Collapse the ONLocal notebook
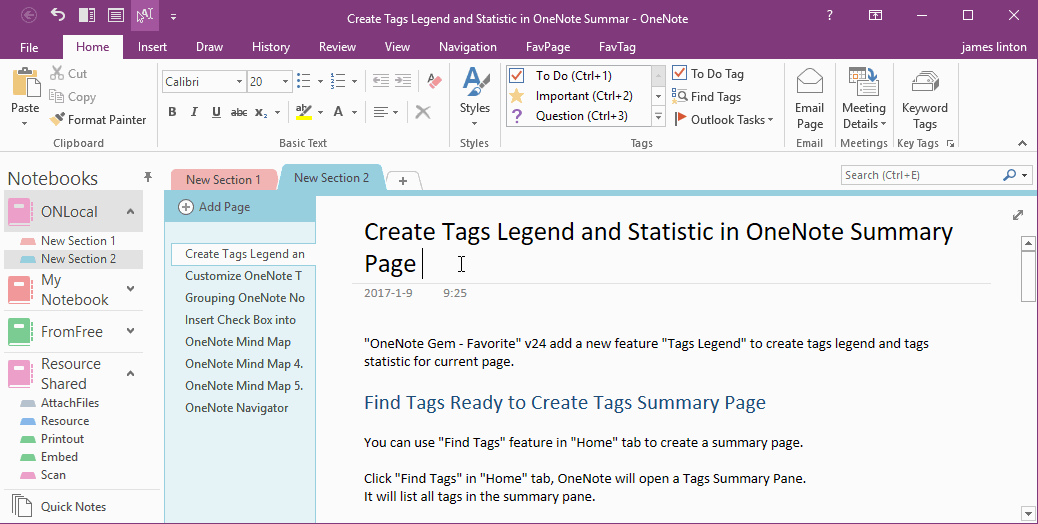 [x=130, y=212]
